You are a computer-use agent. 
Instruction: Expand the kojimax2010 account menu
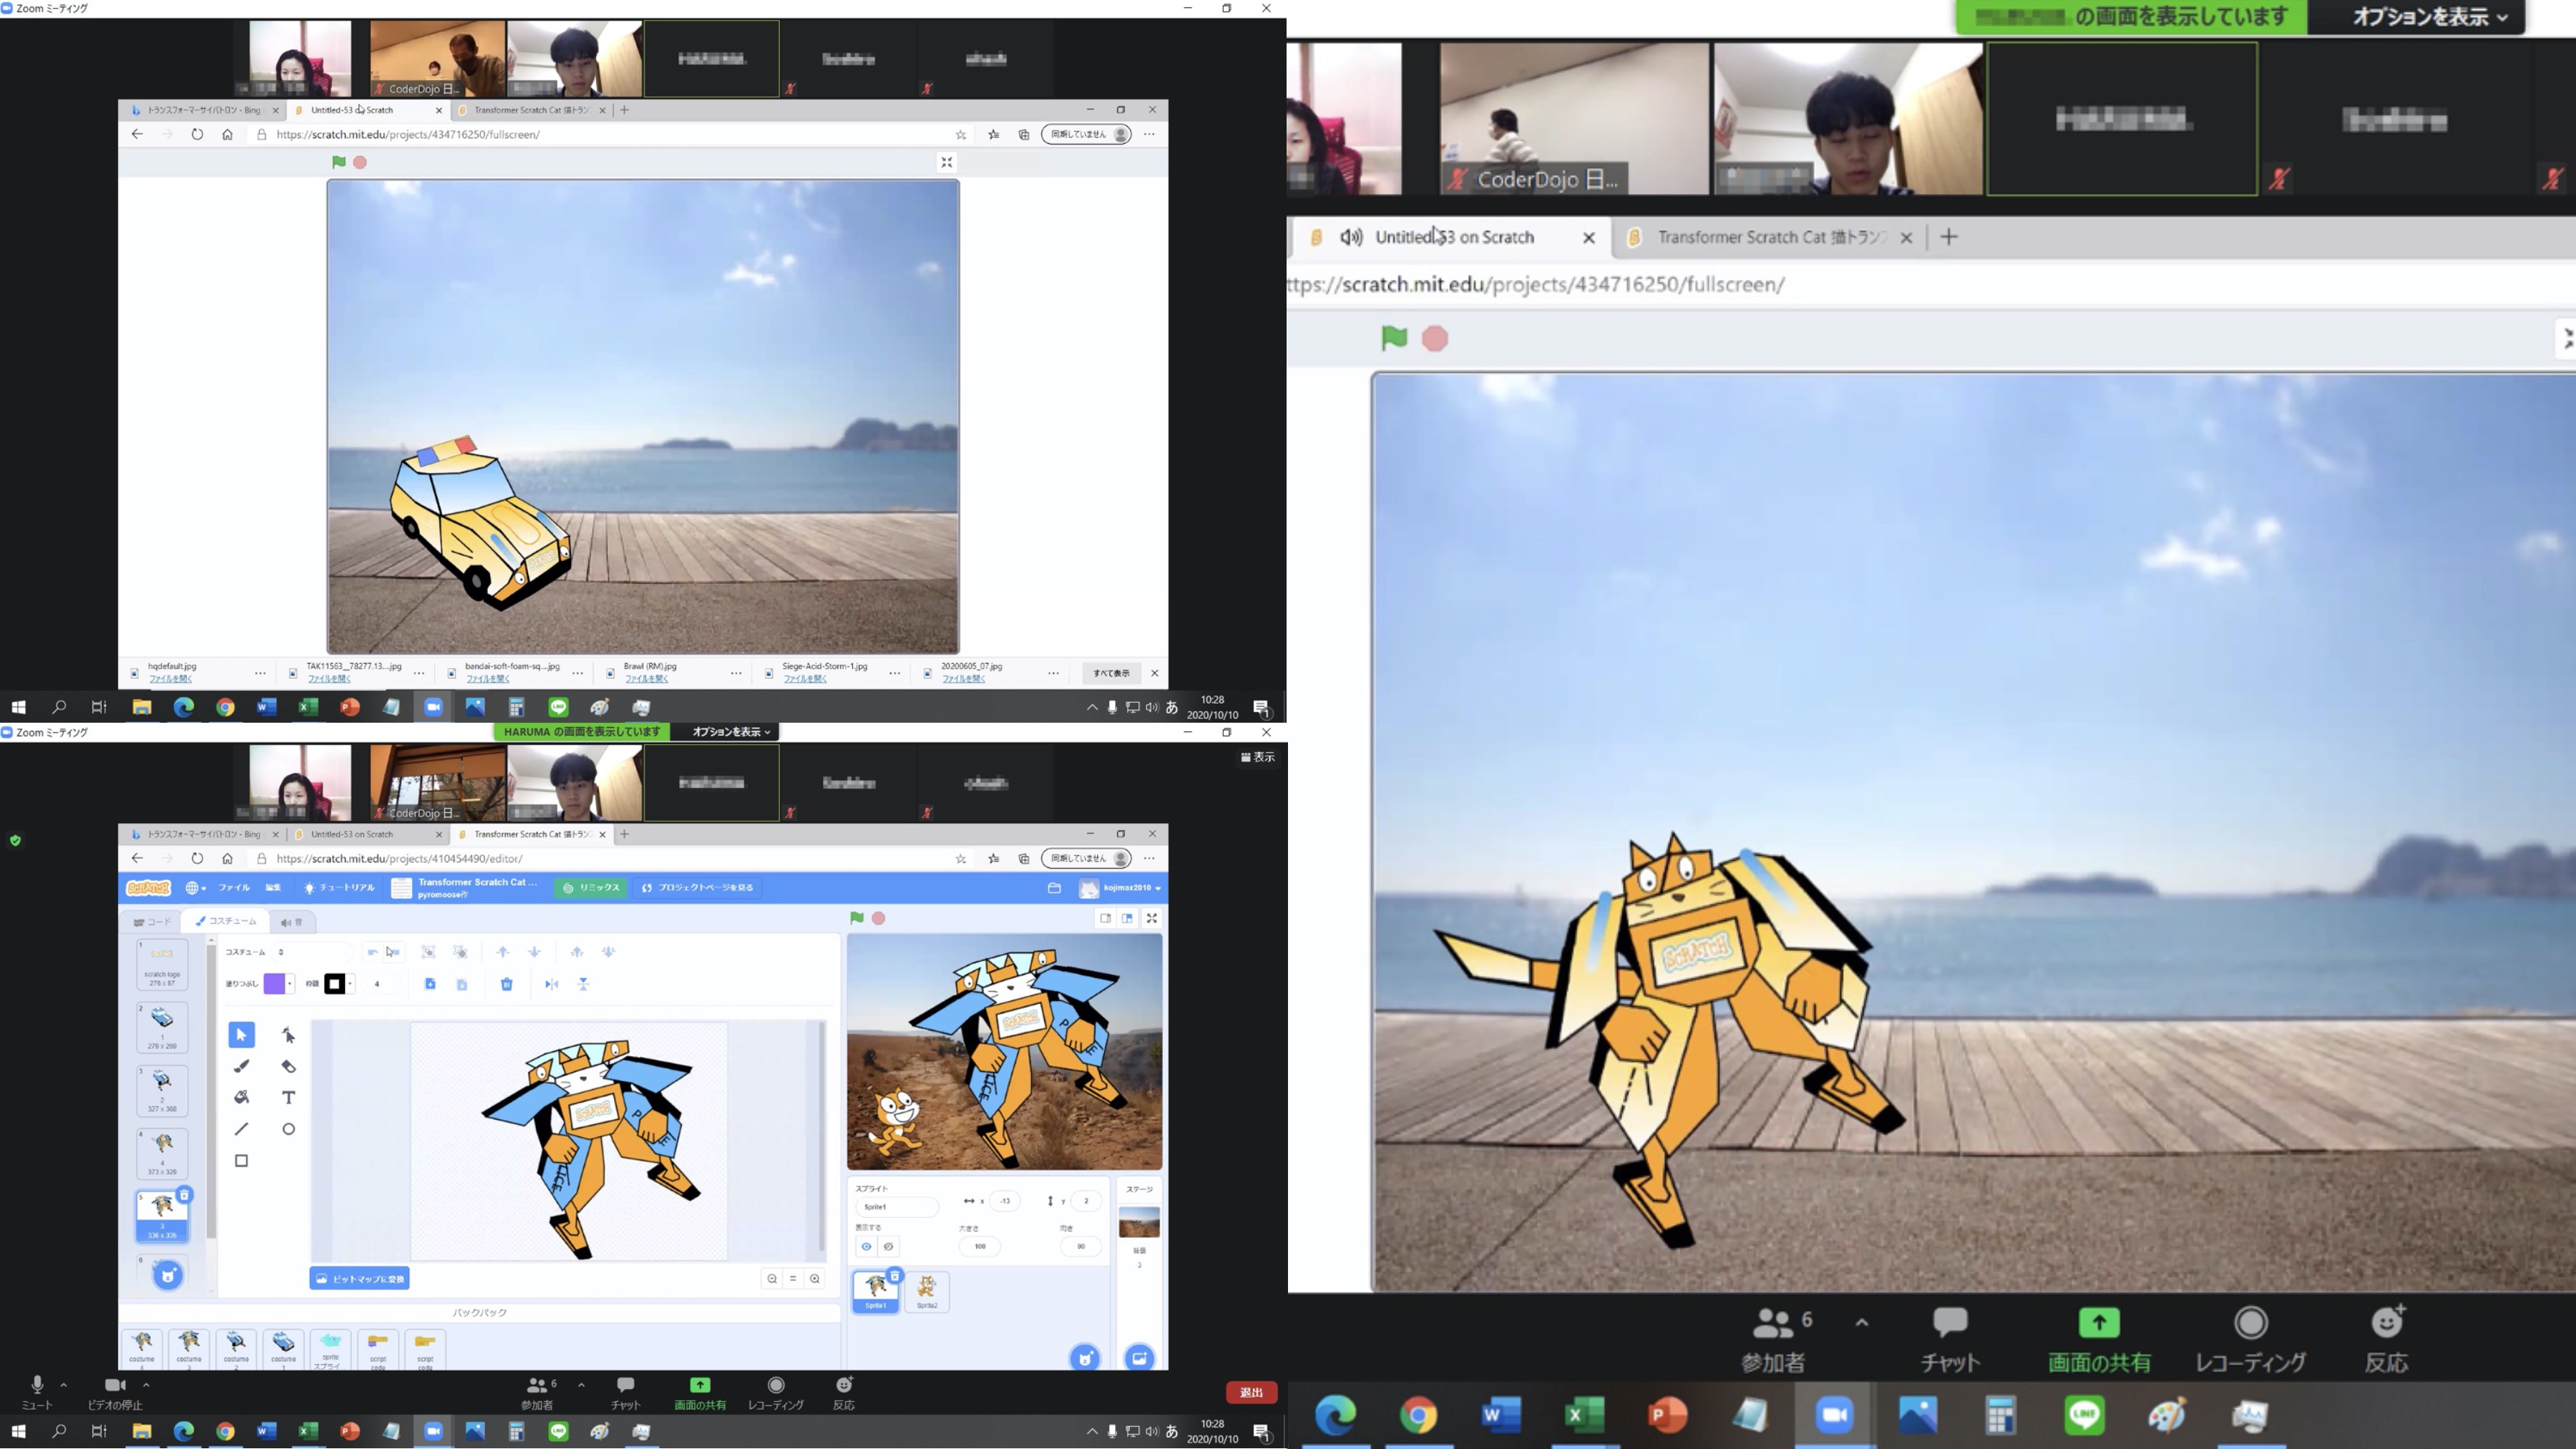pos(1121,888)
